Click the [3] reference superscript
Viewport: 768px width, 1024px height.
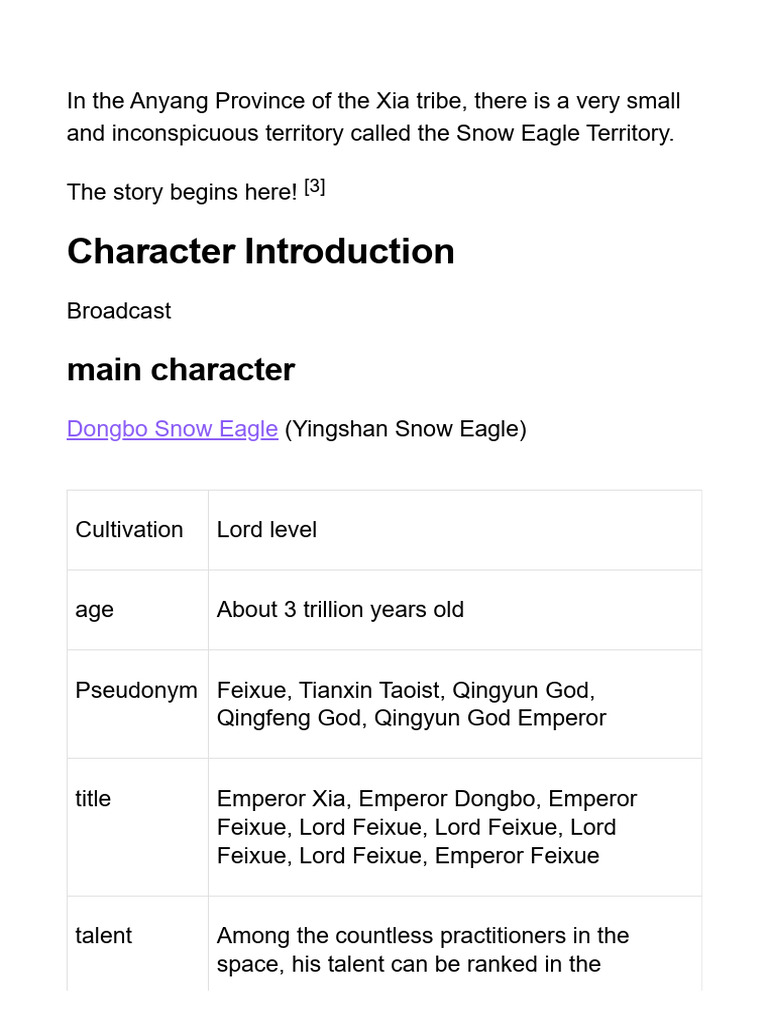314,187
